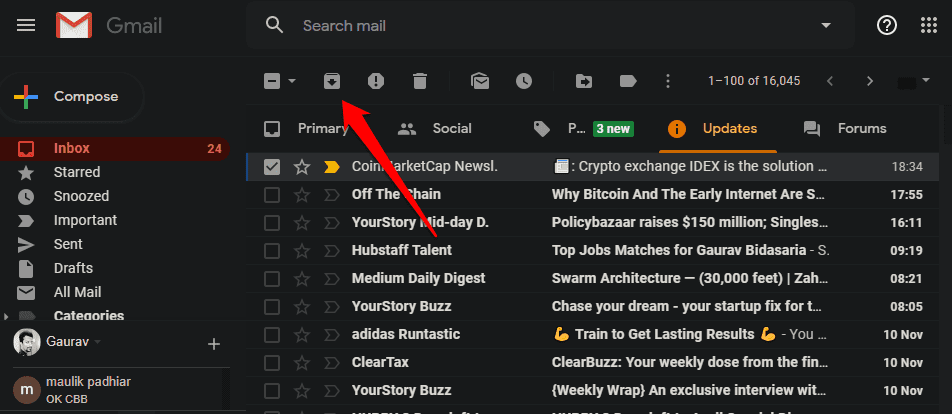
Task: Star the CoinMarketCap Newsl. email
Action: pos(302,167)
